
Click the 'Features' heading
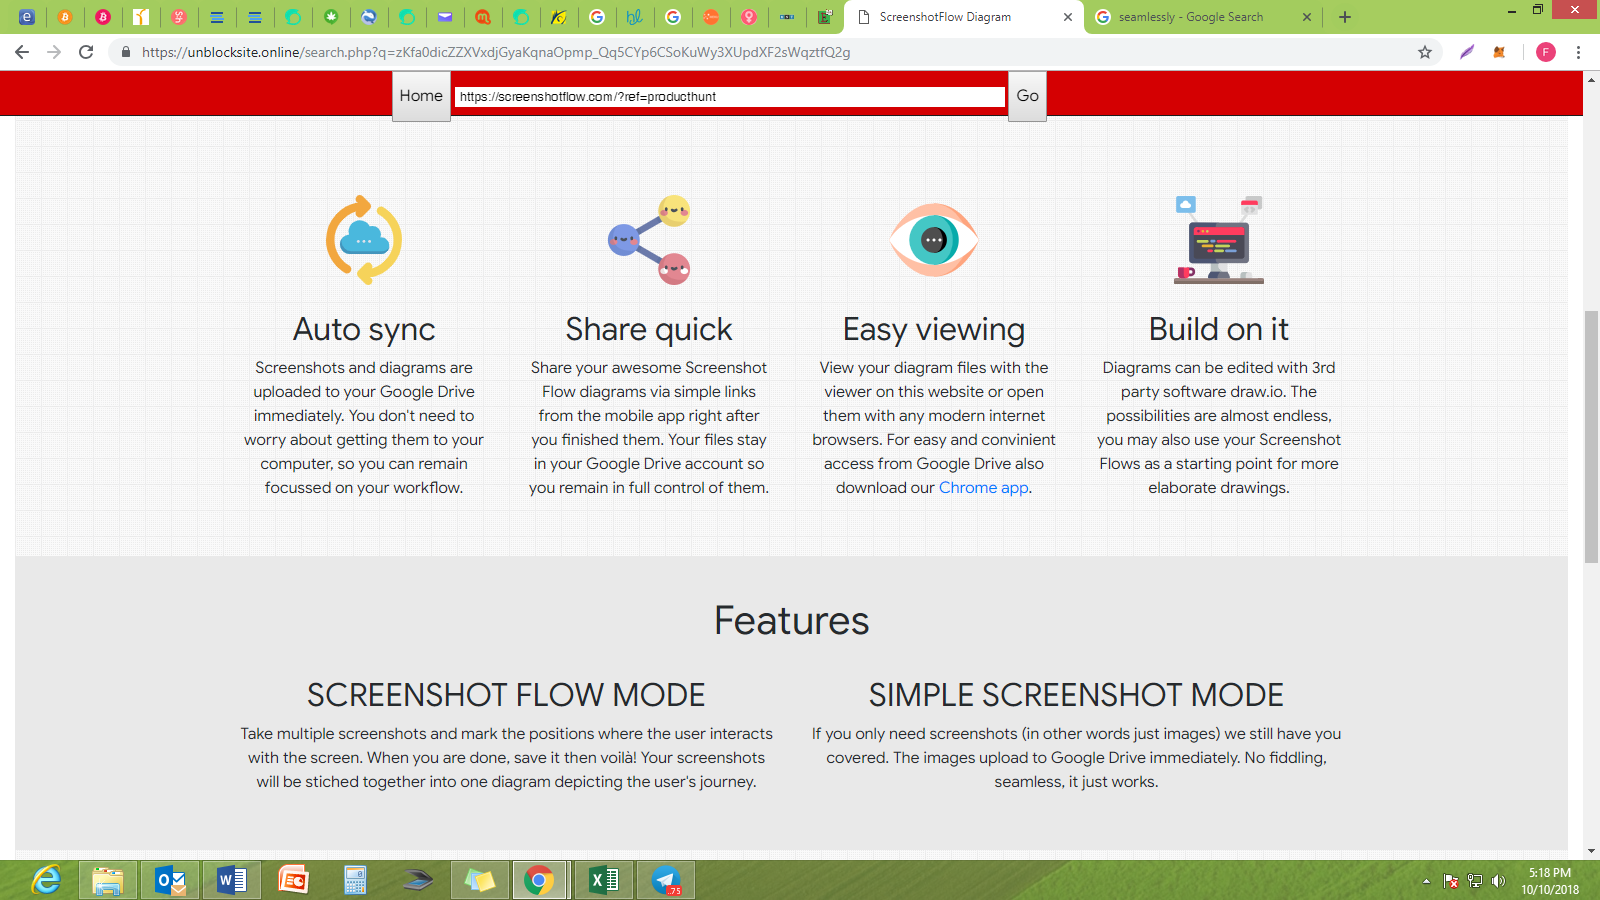tap(792, 621)
